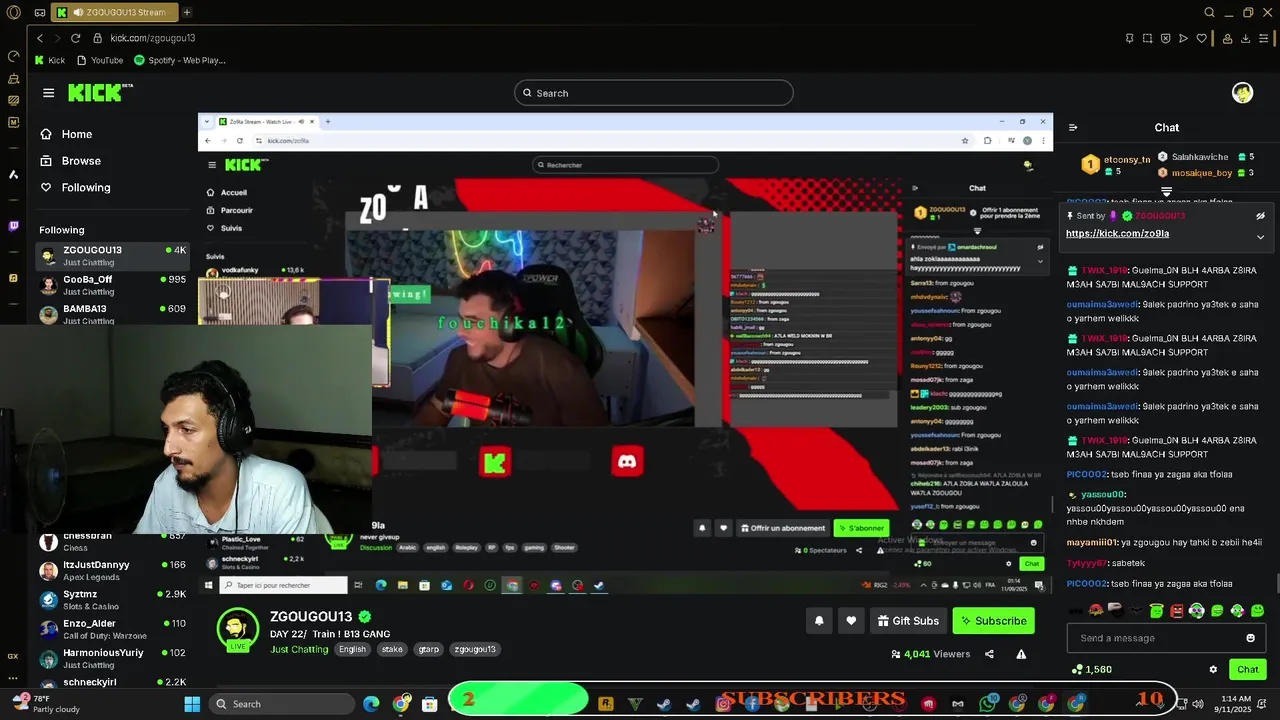Viewport: 1280px width, 720px height.
Task: Click the kick.com/zgougou13 address bar
Action: pos(152,38)
